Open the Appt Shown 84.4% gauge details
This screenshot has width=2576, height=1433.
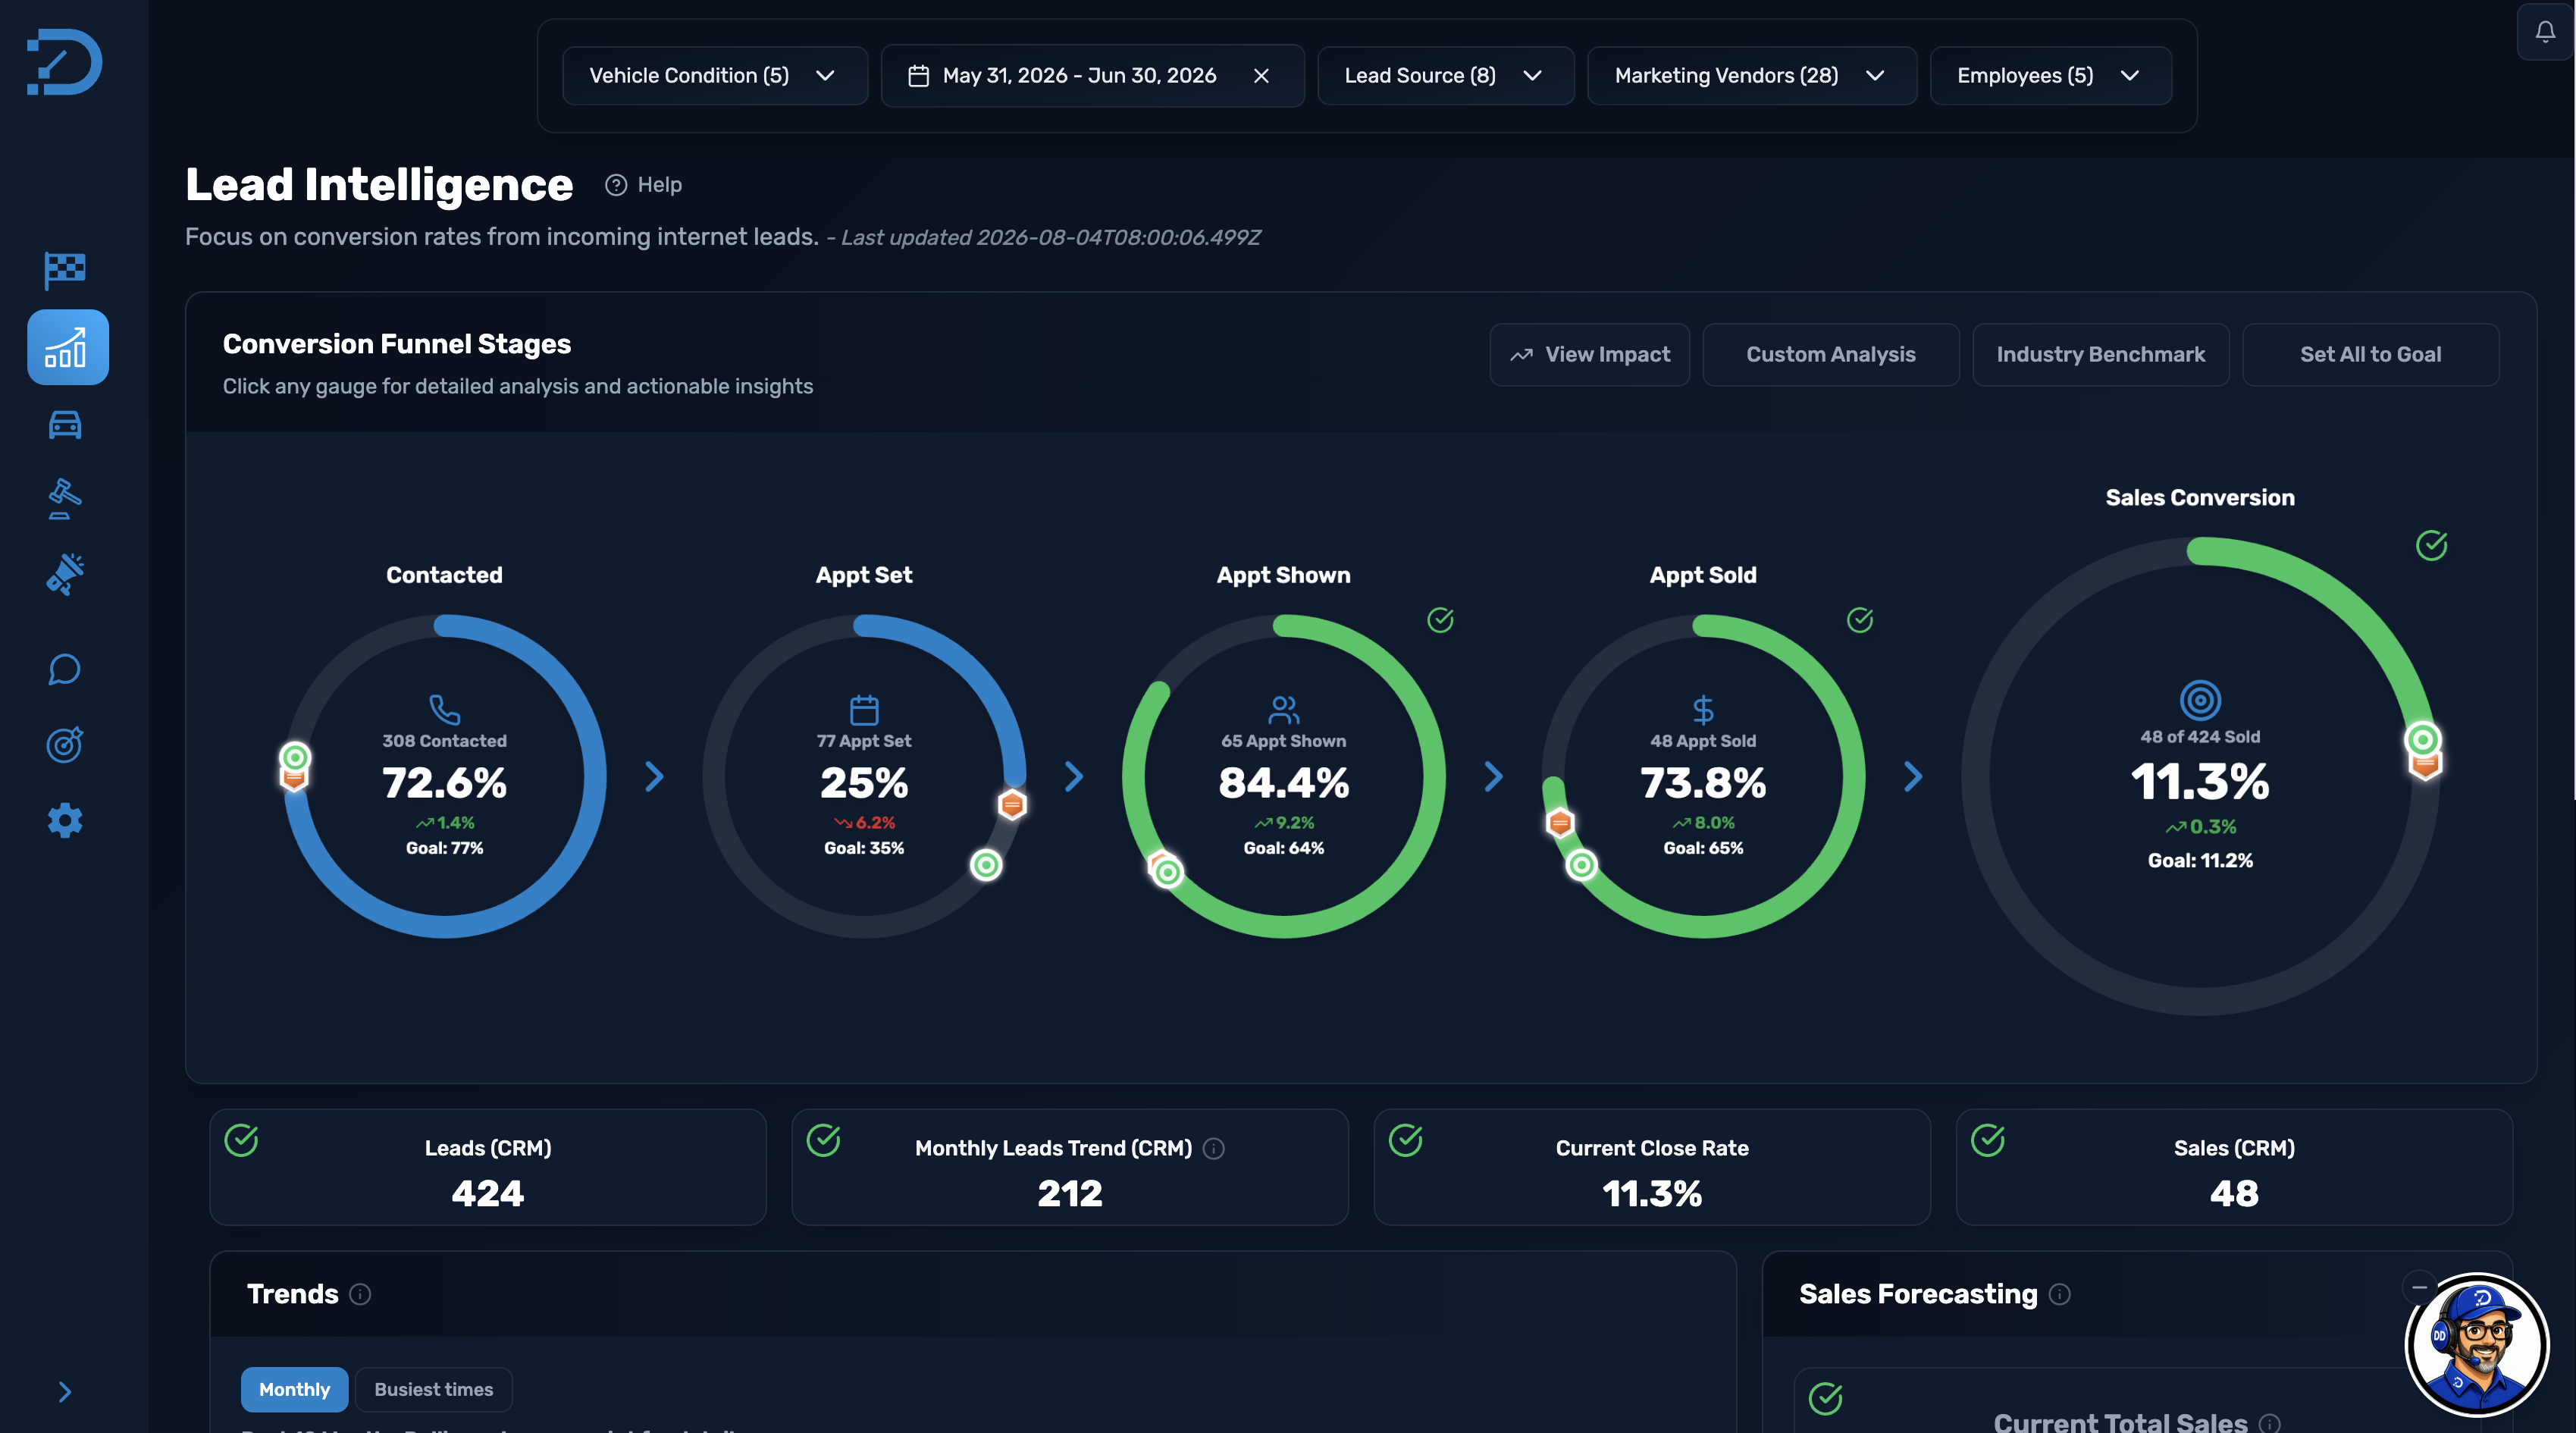1284,776
